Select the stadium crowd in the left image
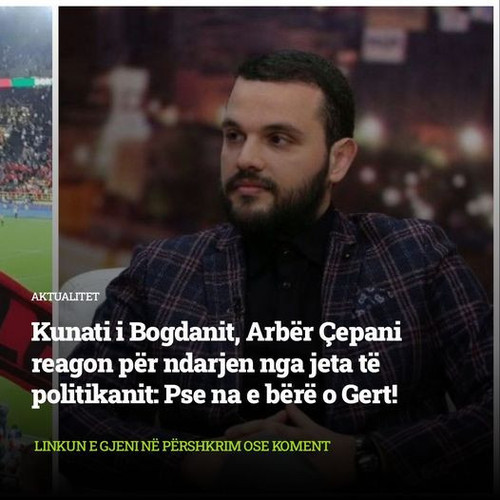This screenshot has height=500, width=500. pyautogui.click(x=26, y=147)
